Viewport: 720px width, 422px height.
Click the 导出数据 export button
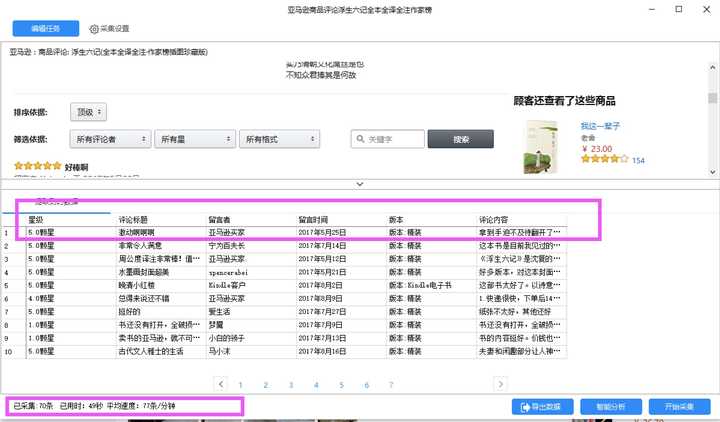542,407
